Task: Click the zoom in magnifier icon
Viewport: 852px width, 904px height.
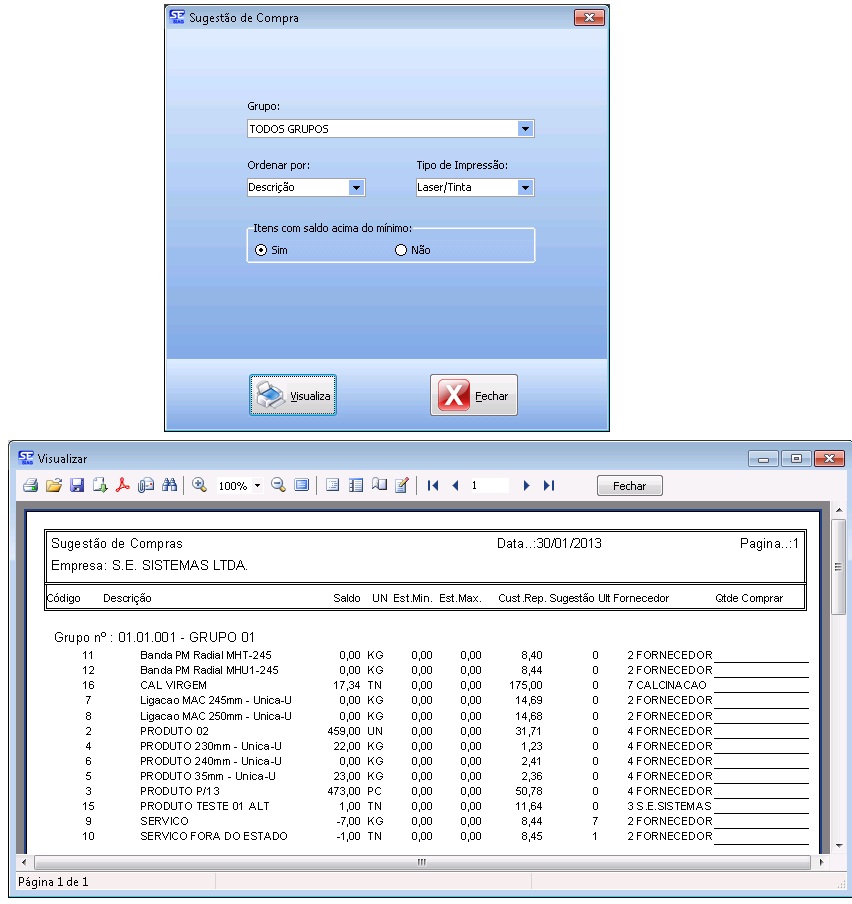Action: (x=200, y=486)
